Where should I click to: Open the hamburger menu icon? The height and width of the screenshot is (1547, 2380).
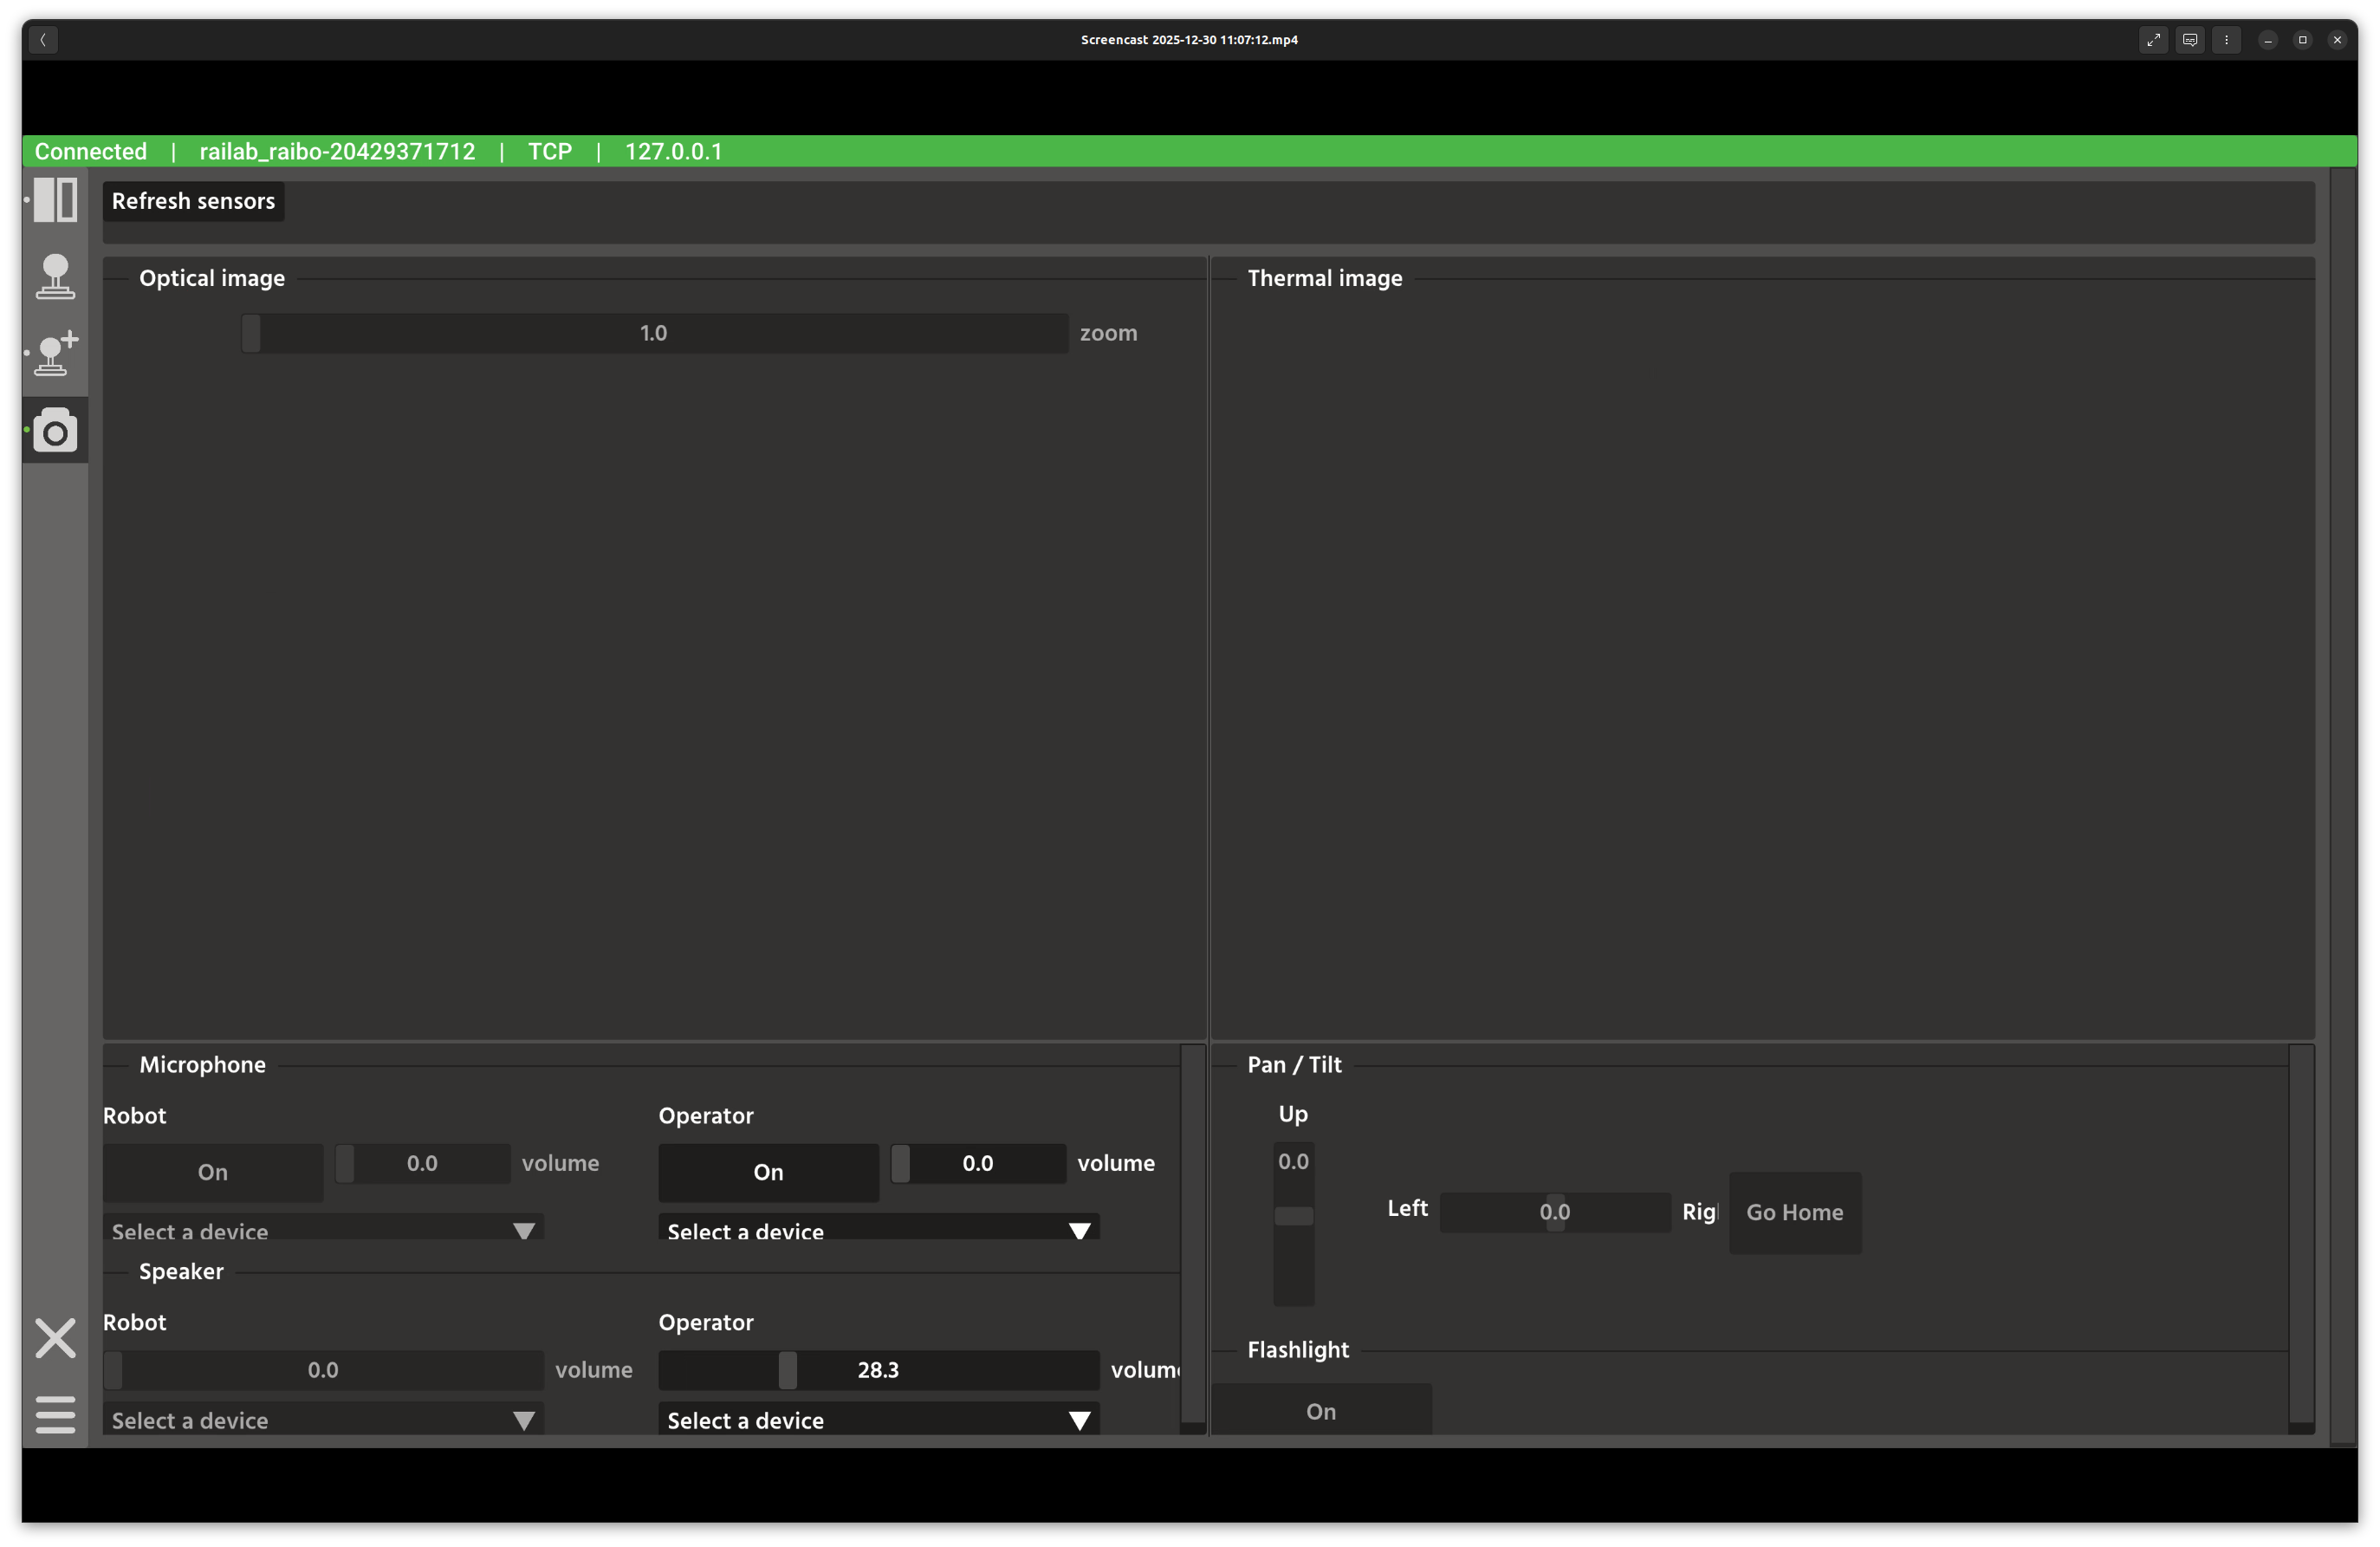55,1414
